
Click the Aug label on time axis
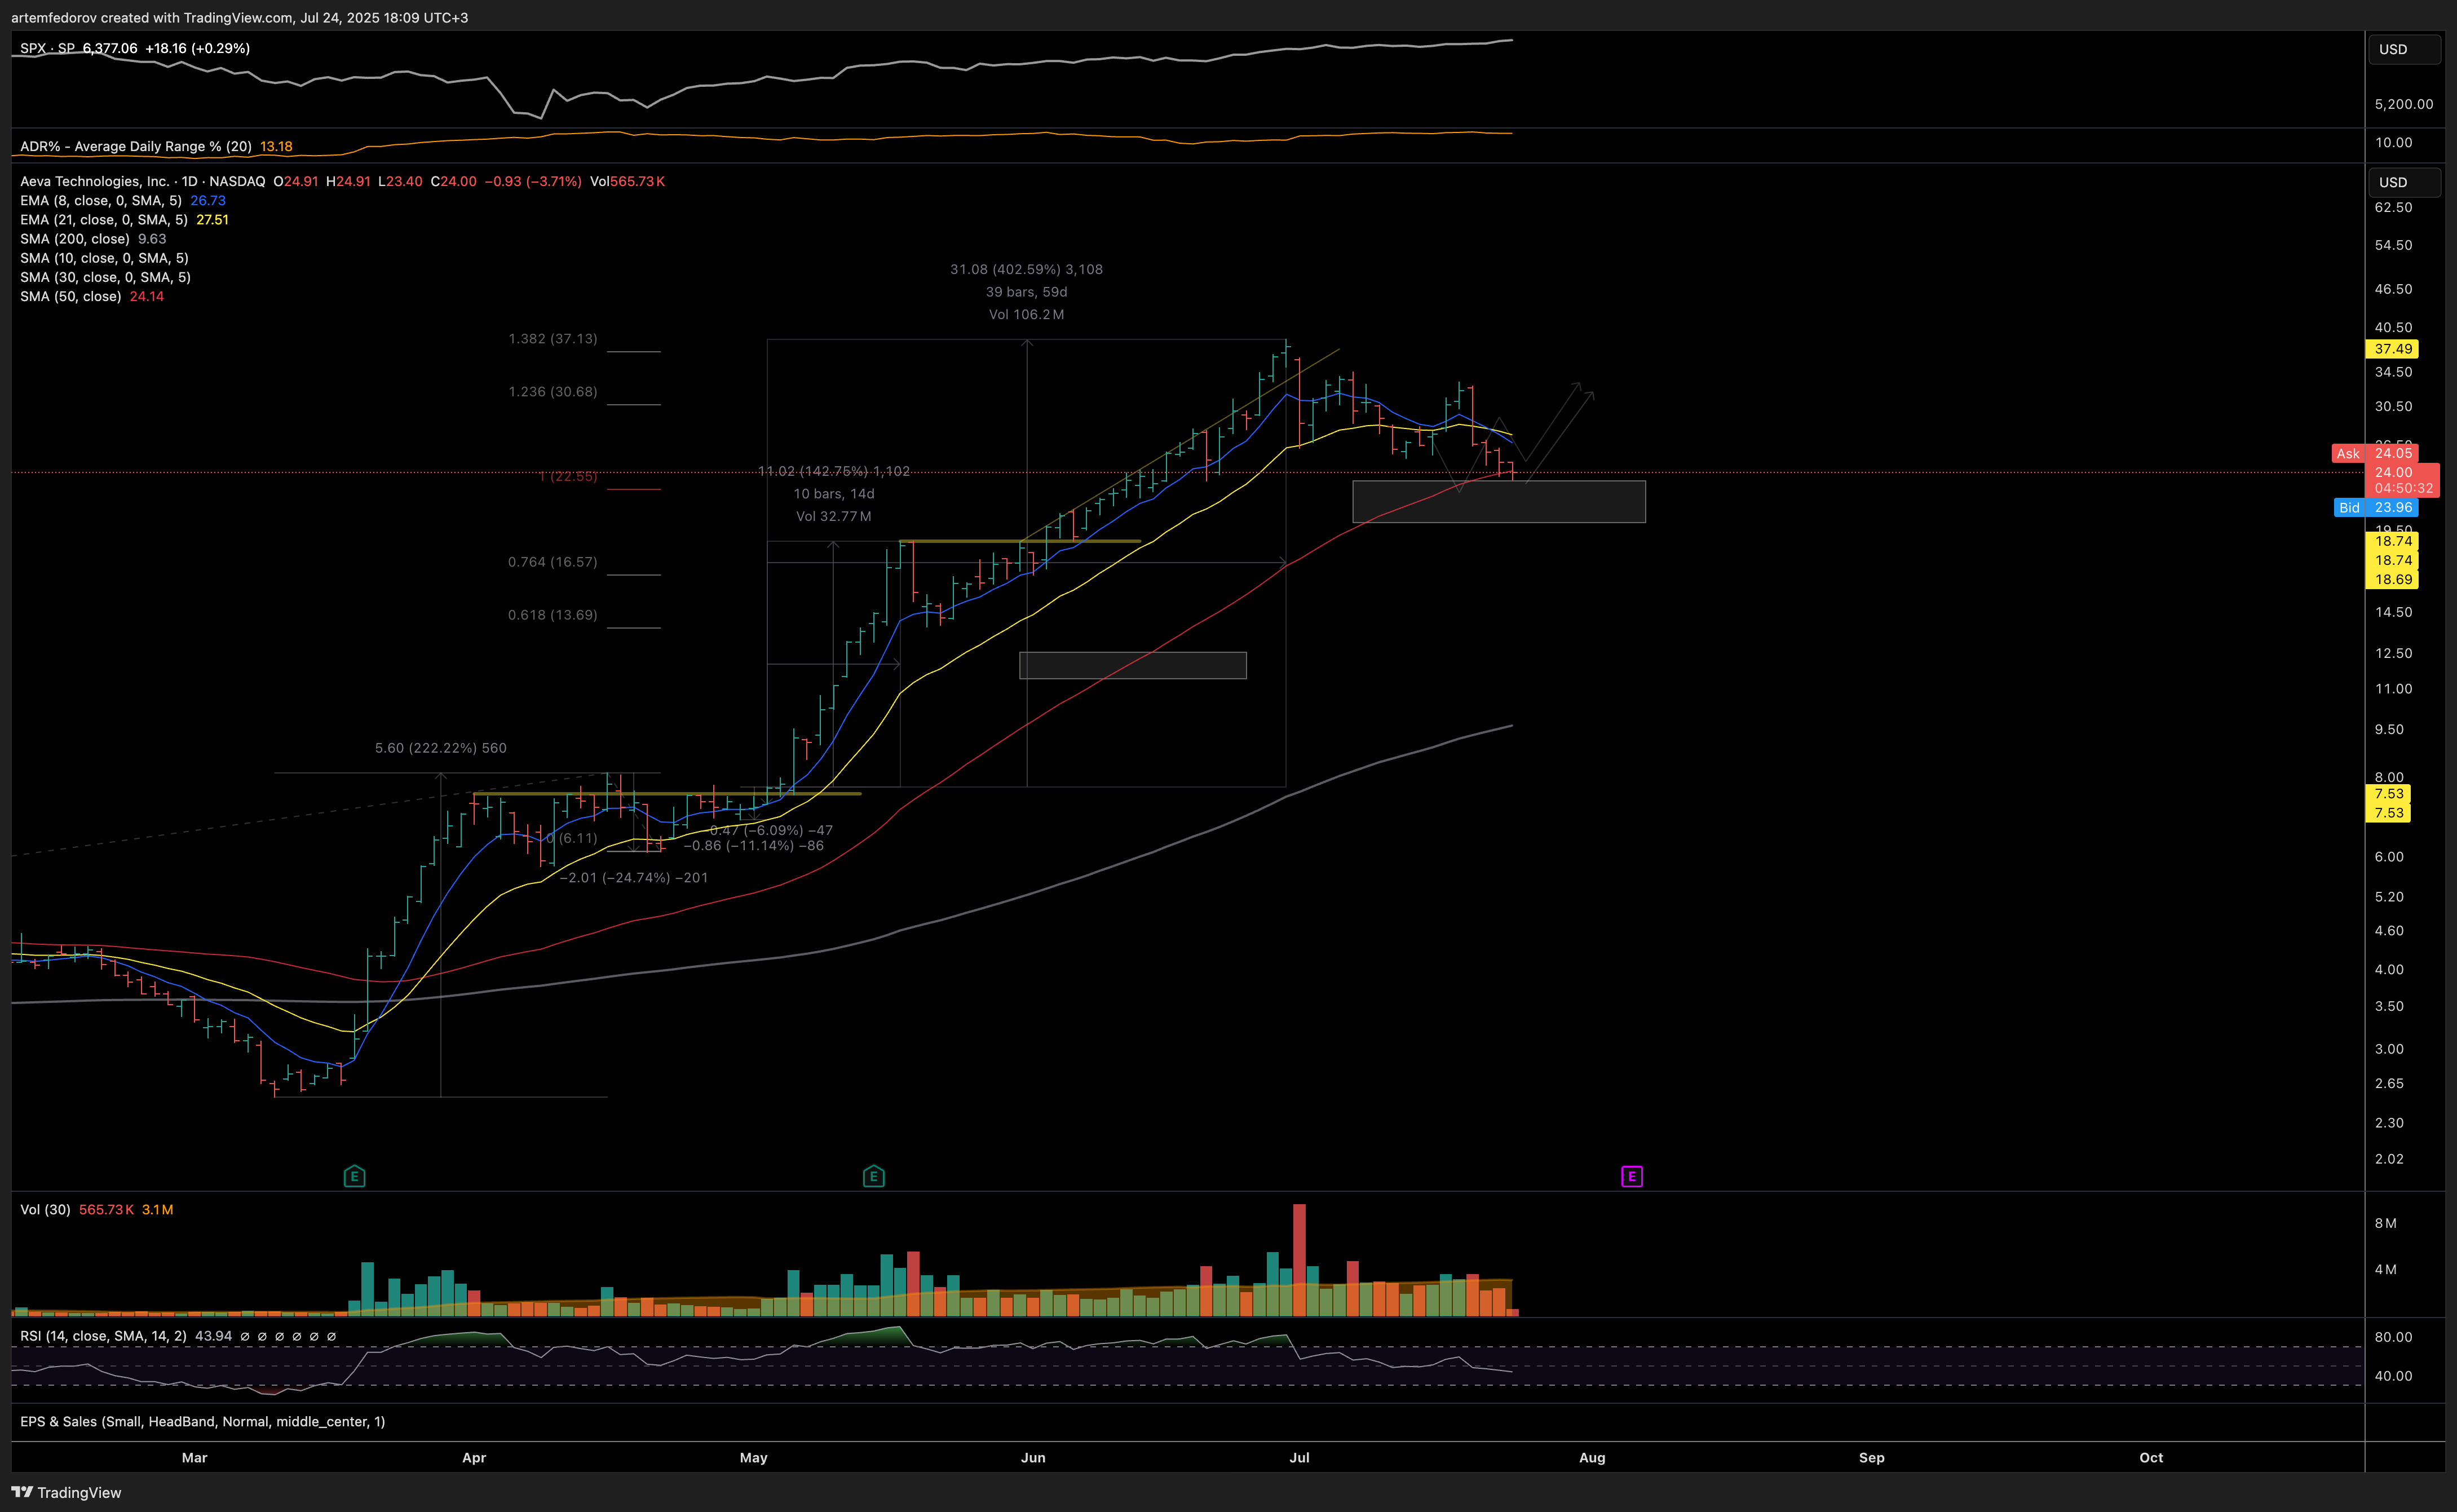coord(1592,1457)
